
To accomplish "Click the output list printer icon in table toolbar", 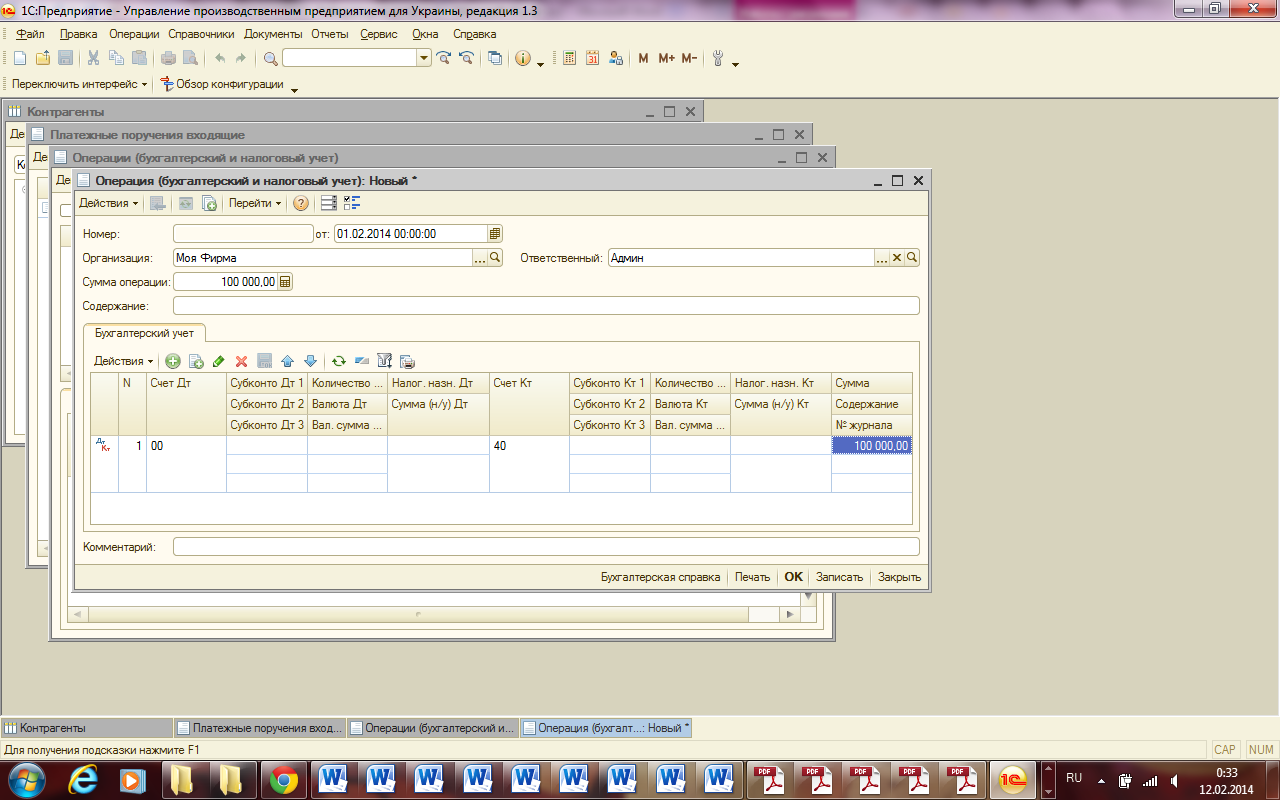I will [x=407, y=361].
